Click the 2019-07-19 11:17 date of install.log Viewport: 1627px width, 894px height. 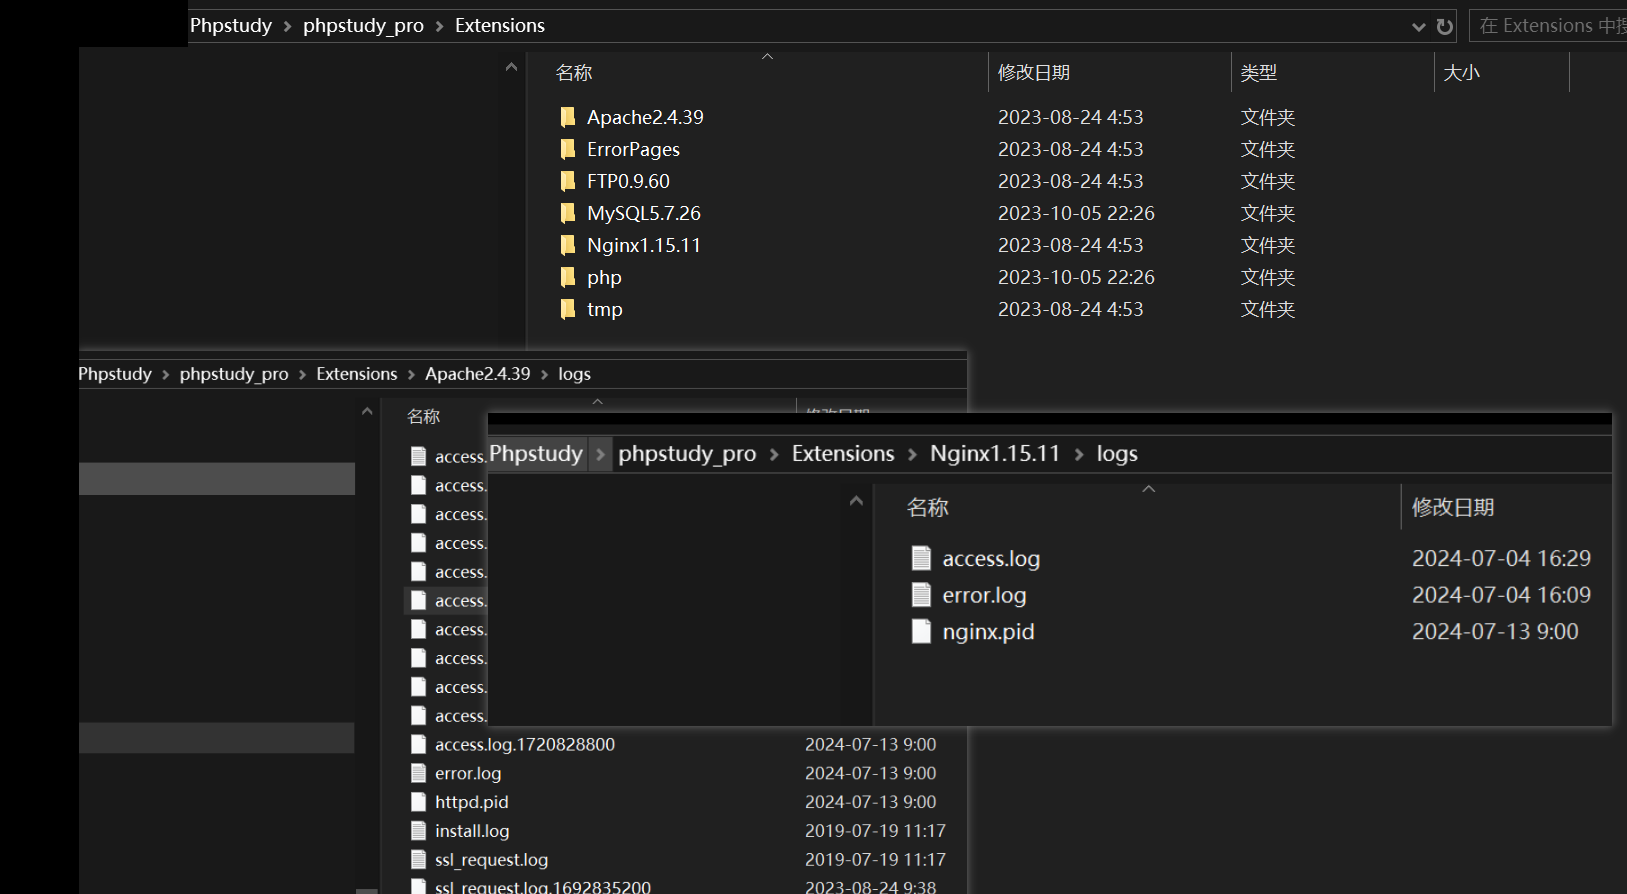pos(875,831)
